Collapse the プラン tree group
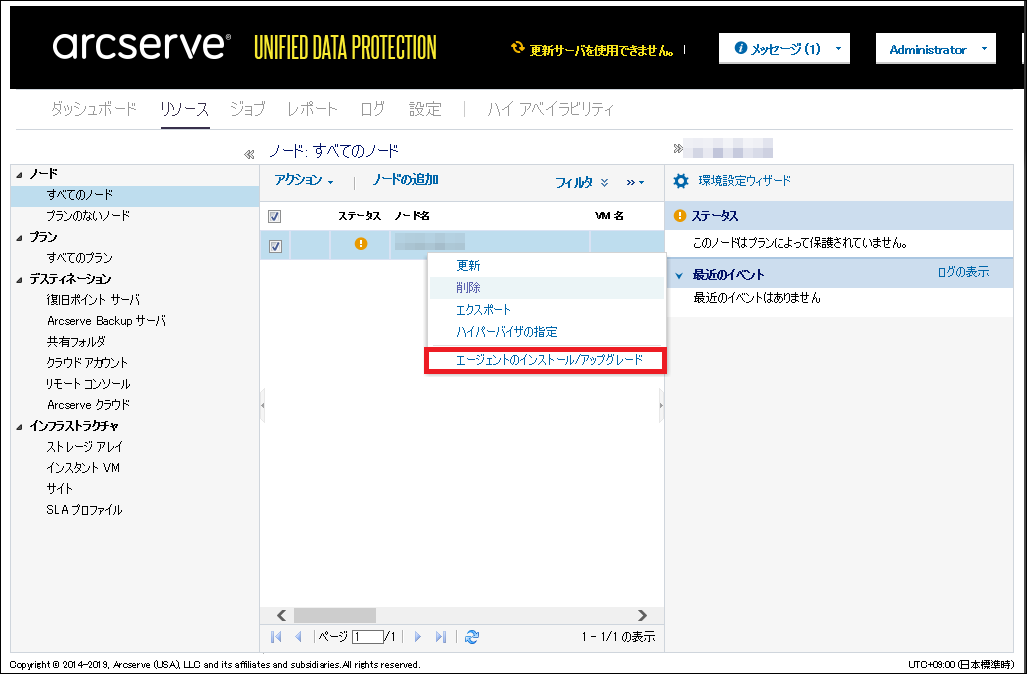 point(20,237)
